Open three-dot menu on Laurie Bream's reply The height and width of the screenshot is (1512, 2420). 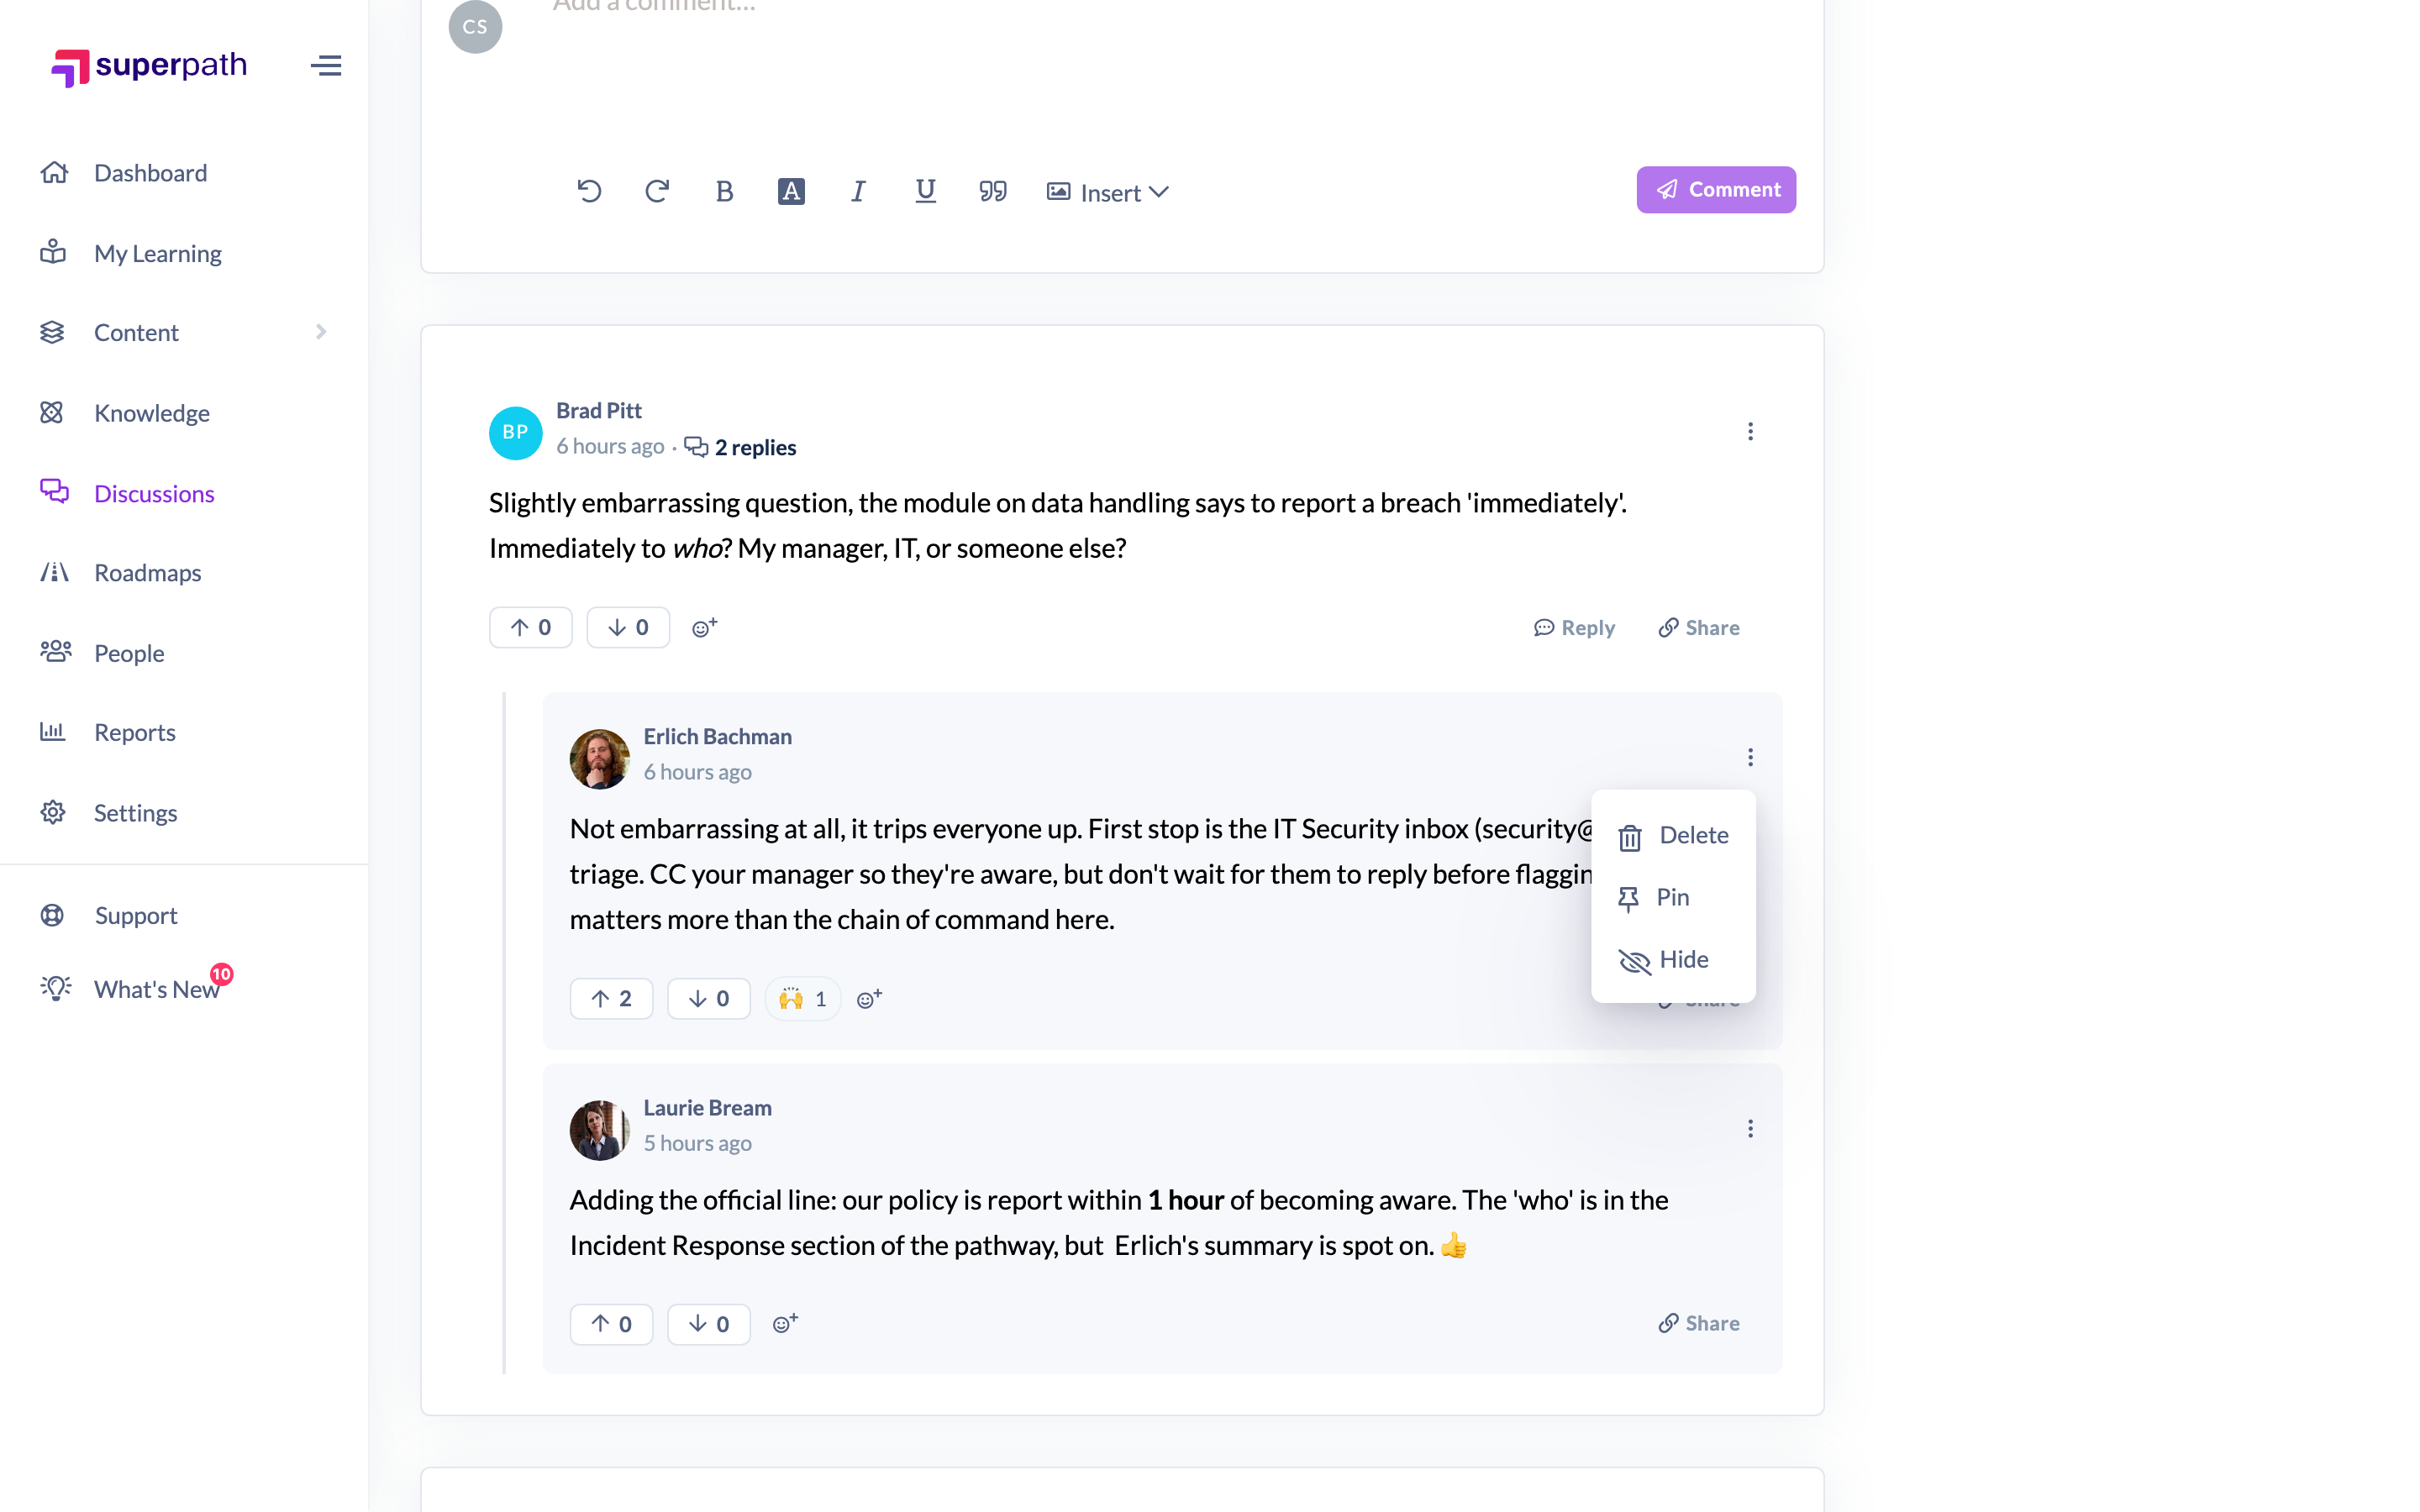(x=1750, y=1128)
